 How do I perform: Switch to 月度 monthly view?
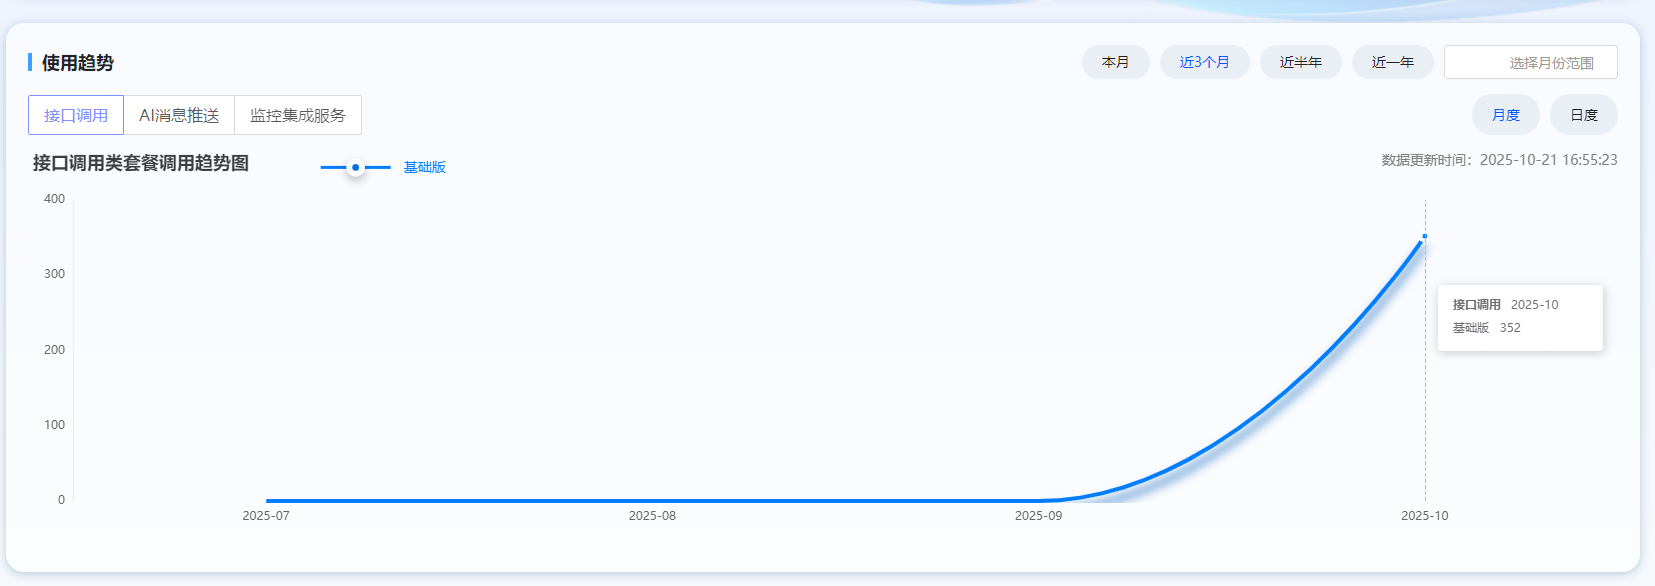(1505, 115)
